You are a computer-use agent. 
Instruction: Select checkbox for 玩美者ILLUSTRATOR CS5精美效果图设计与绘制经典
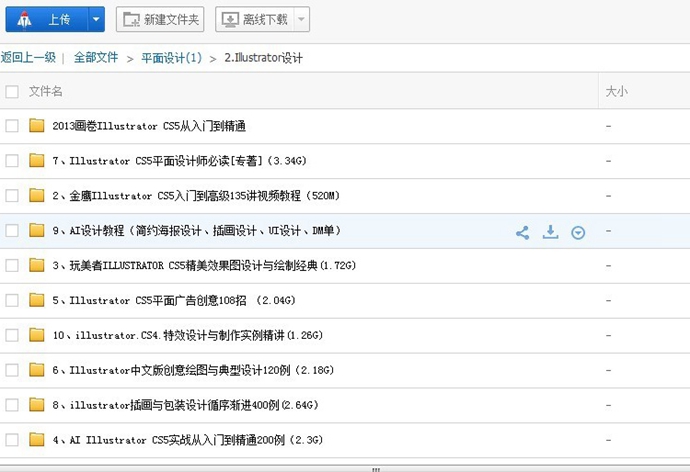[x=12, y=265]
